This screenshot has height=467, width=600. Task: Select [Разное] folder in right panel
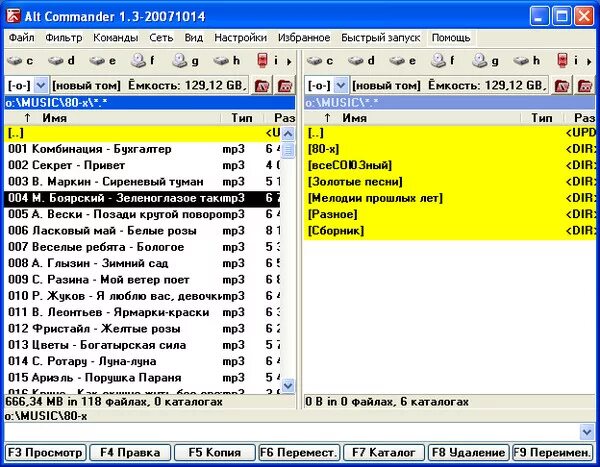coord(450,214)
